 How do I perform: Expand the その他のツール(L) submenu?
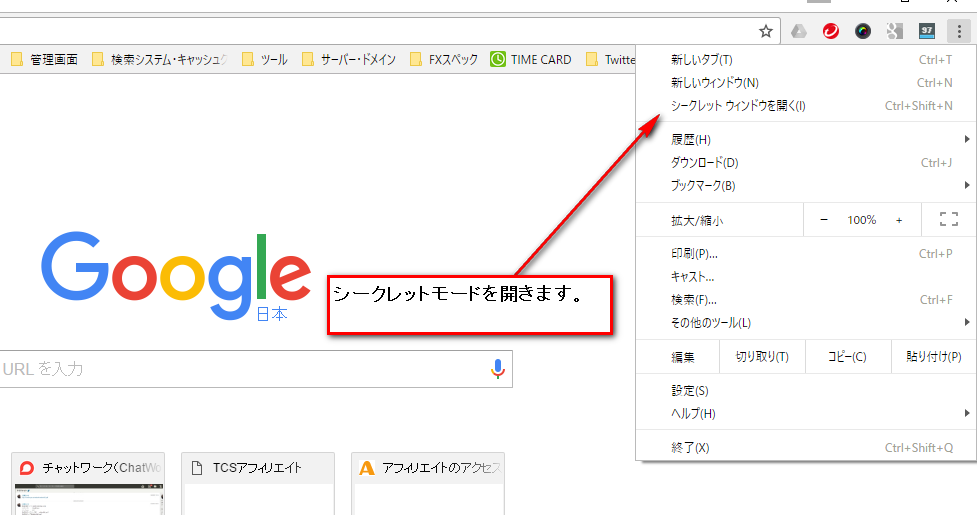pyautogui.click(x=806, y=323)
